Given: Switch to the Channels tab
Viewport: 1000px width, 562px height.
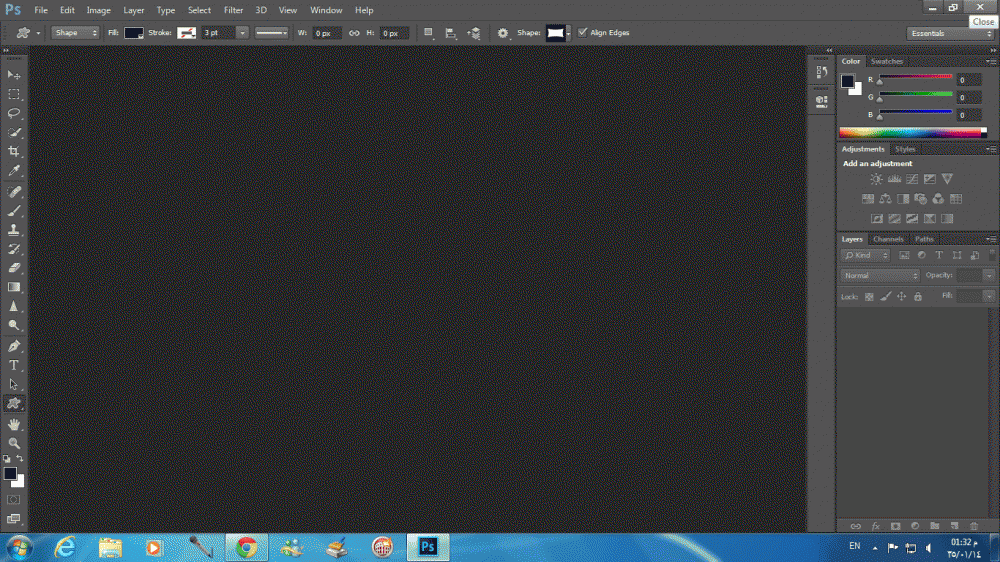Looking at the screenshot, I should click(x=888, y=239).
